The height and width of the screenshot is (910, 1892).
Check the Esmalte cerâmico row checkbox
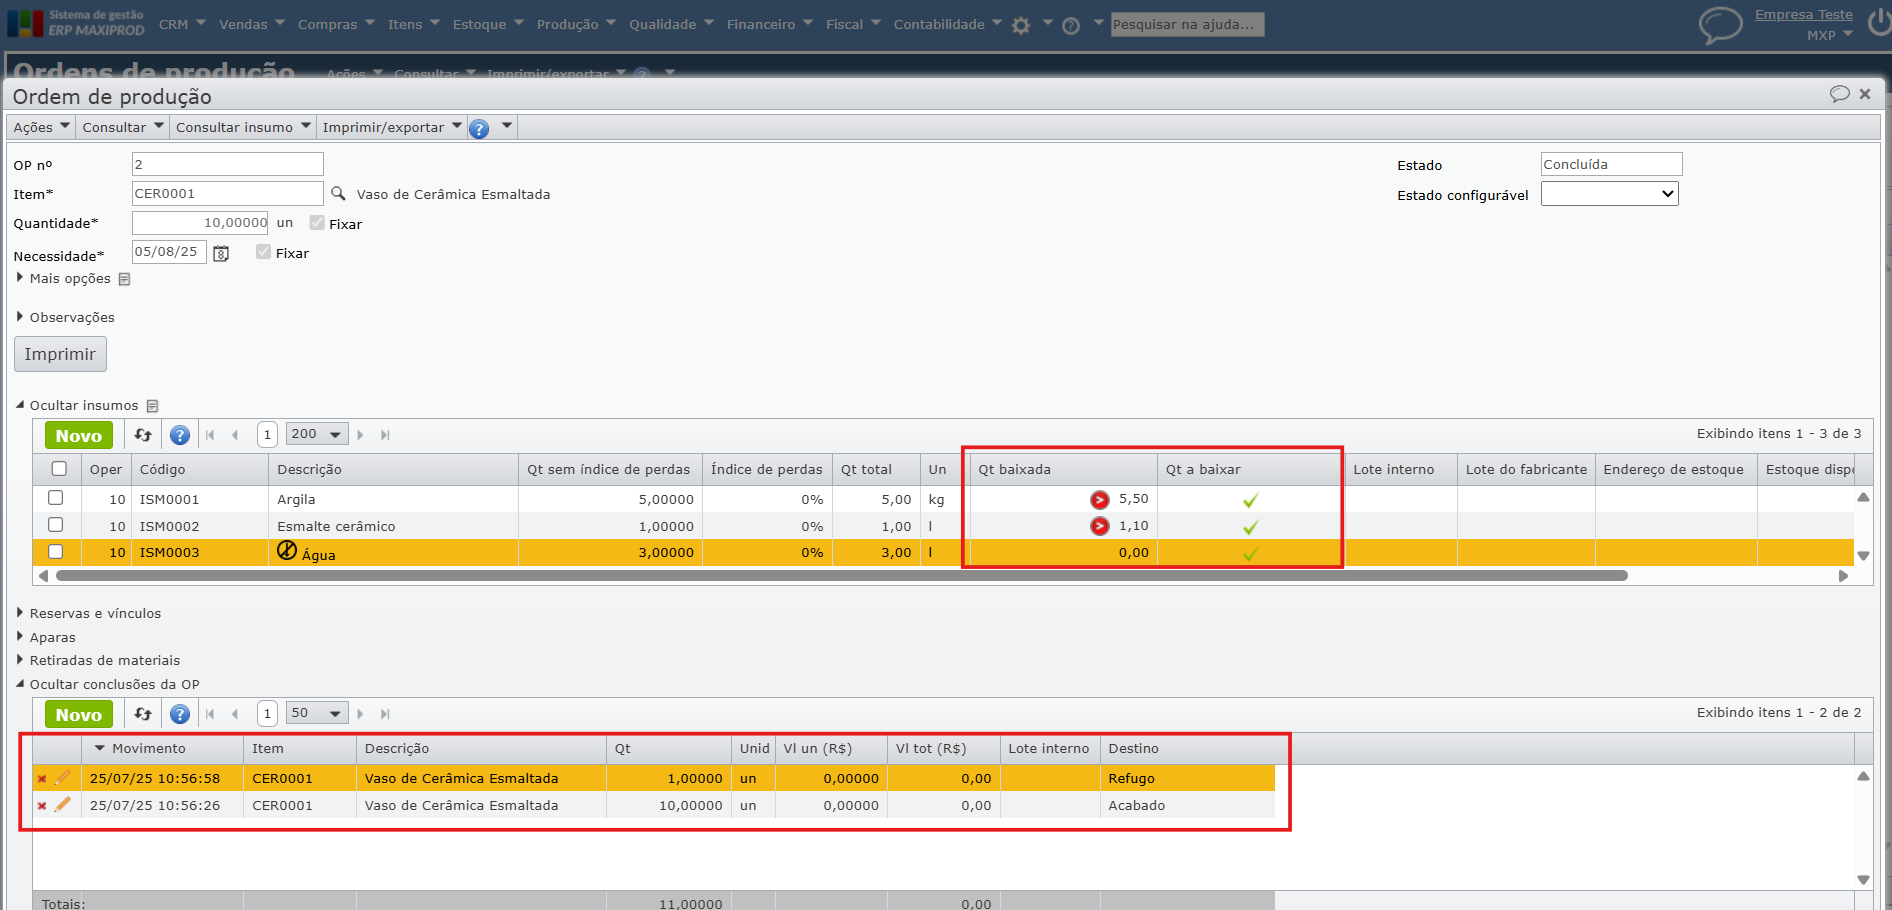[x=56, y=525]
